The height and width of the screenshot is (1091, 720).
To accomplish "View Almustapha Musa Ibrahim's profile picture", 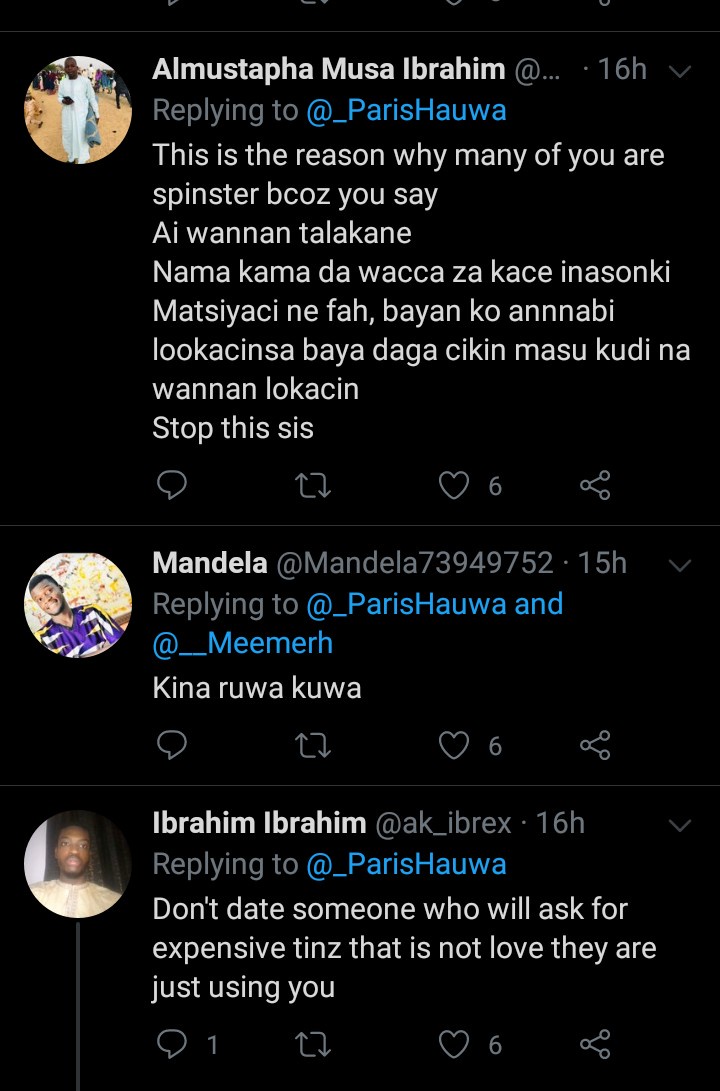I will click(78, 110).
